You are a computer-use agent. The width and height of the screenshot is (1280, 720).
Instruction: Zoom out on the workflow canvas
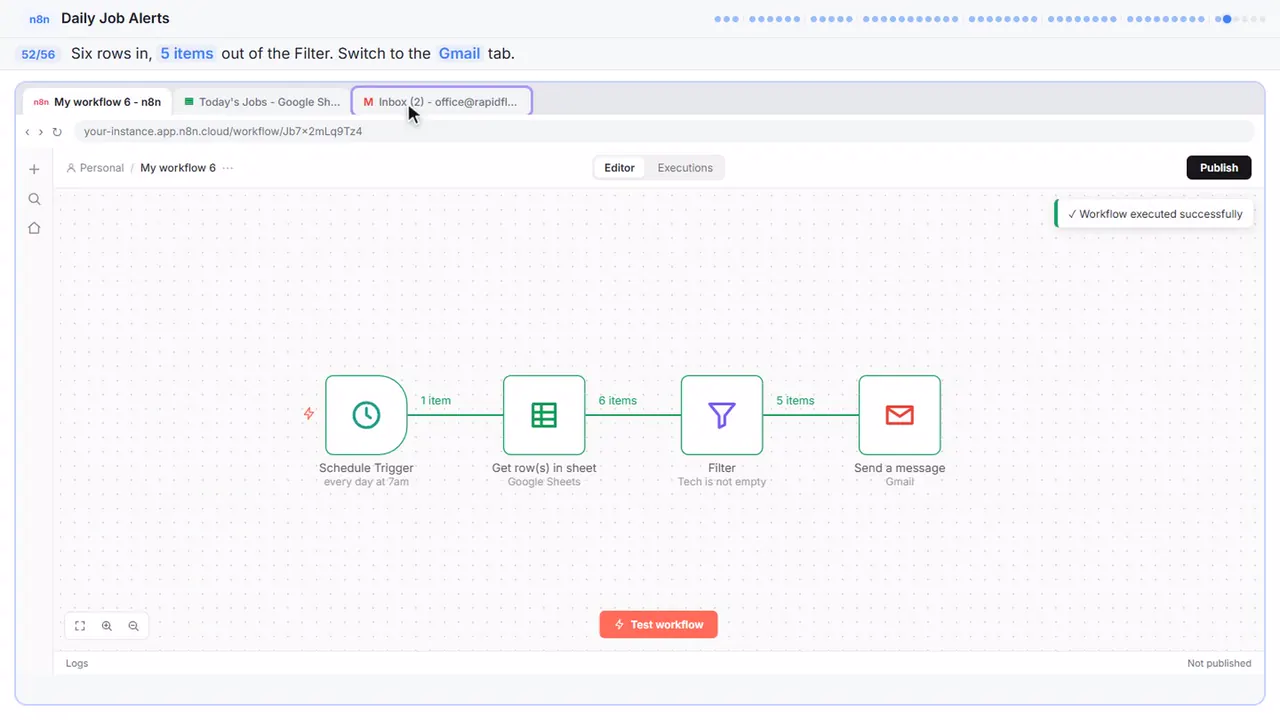tap(134, 626)
